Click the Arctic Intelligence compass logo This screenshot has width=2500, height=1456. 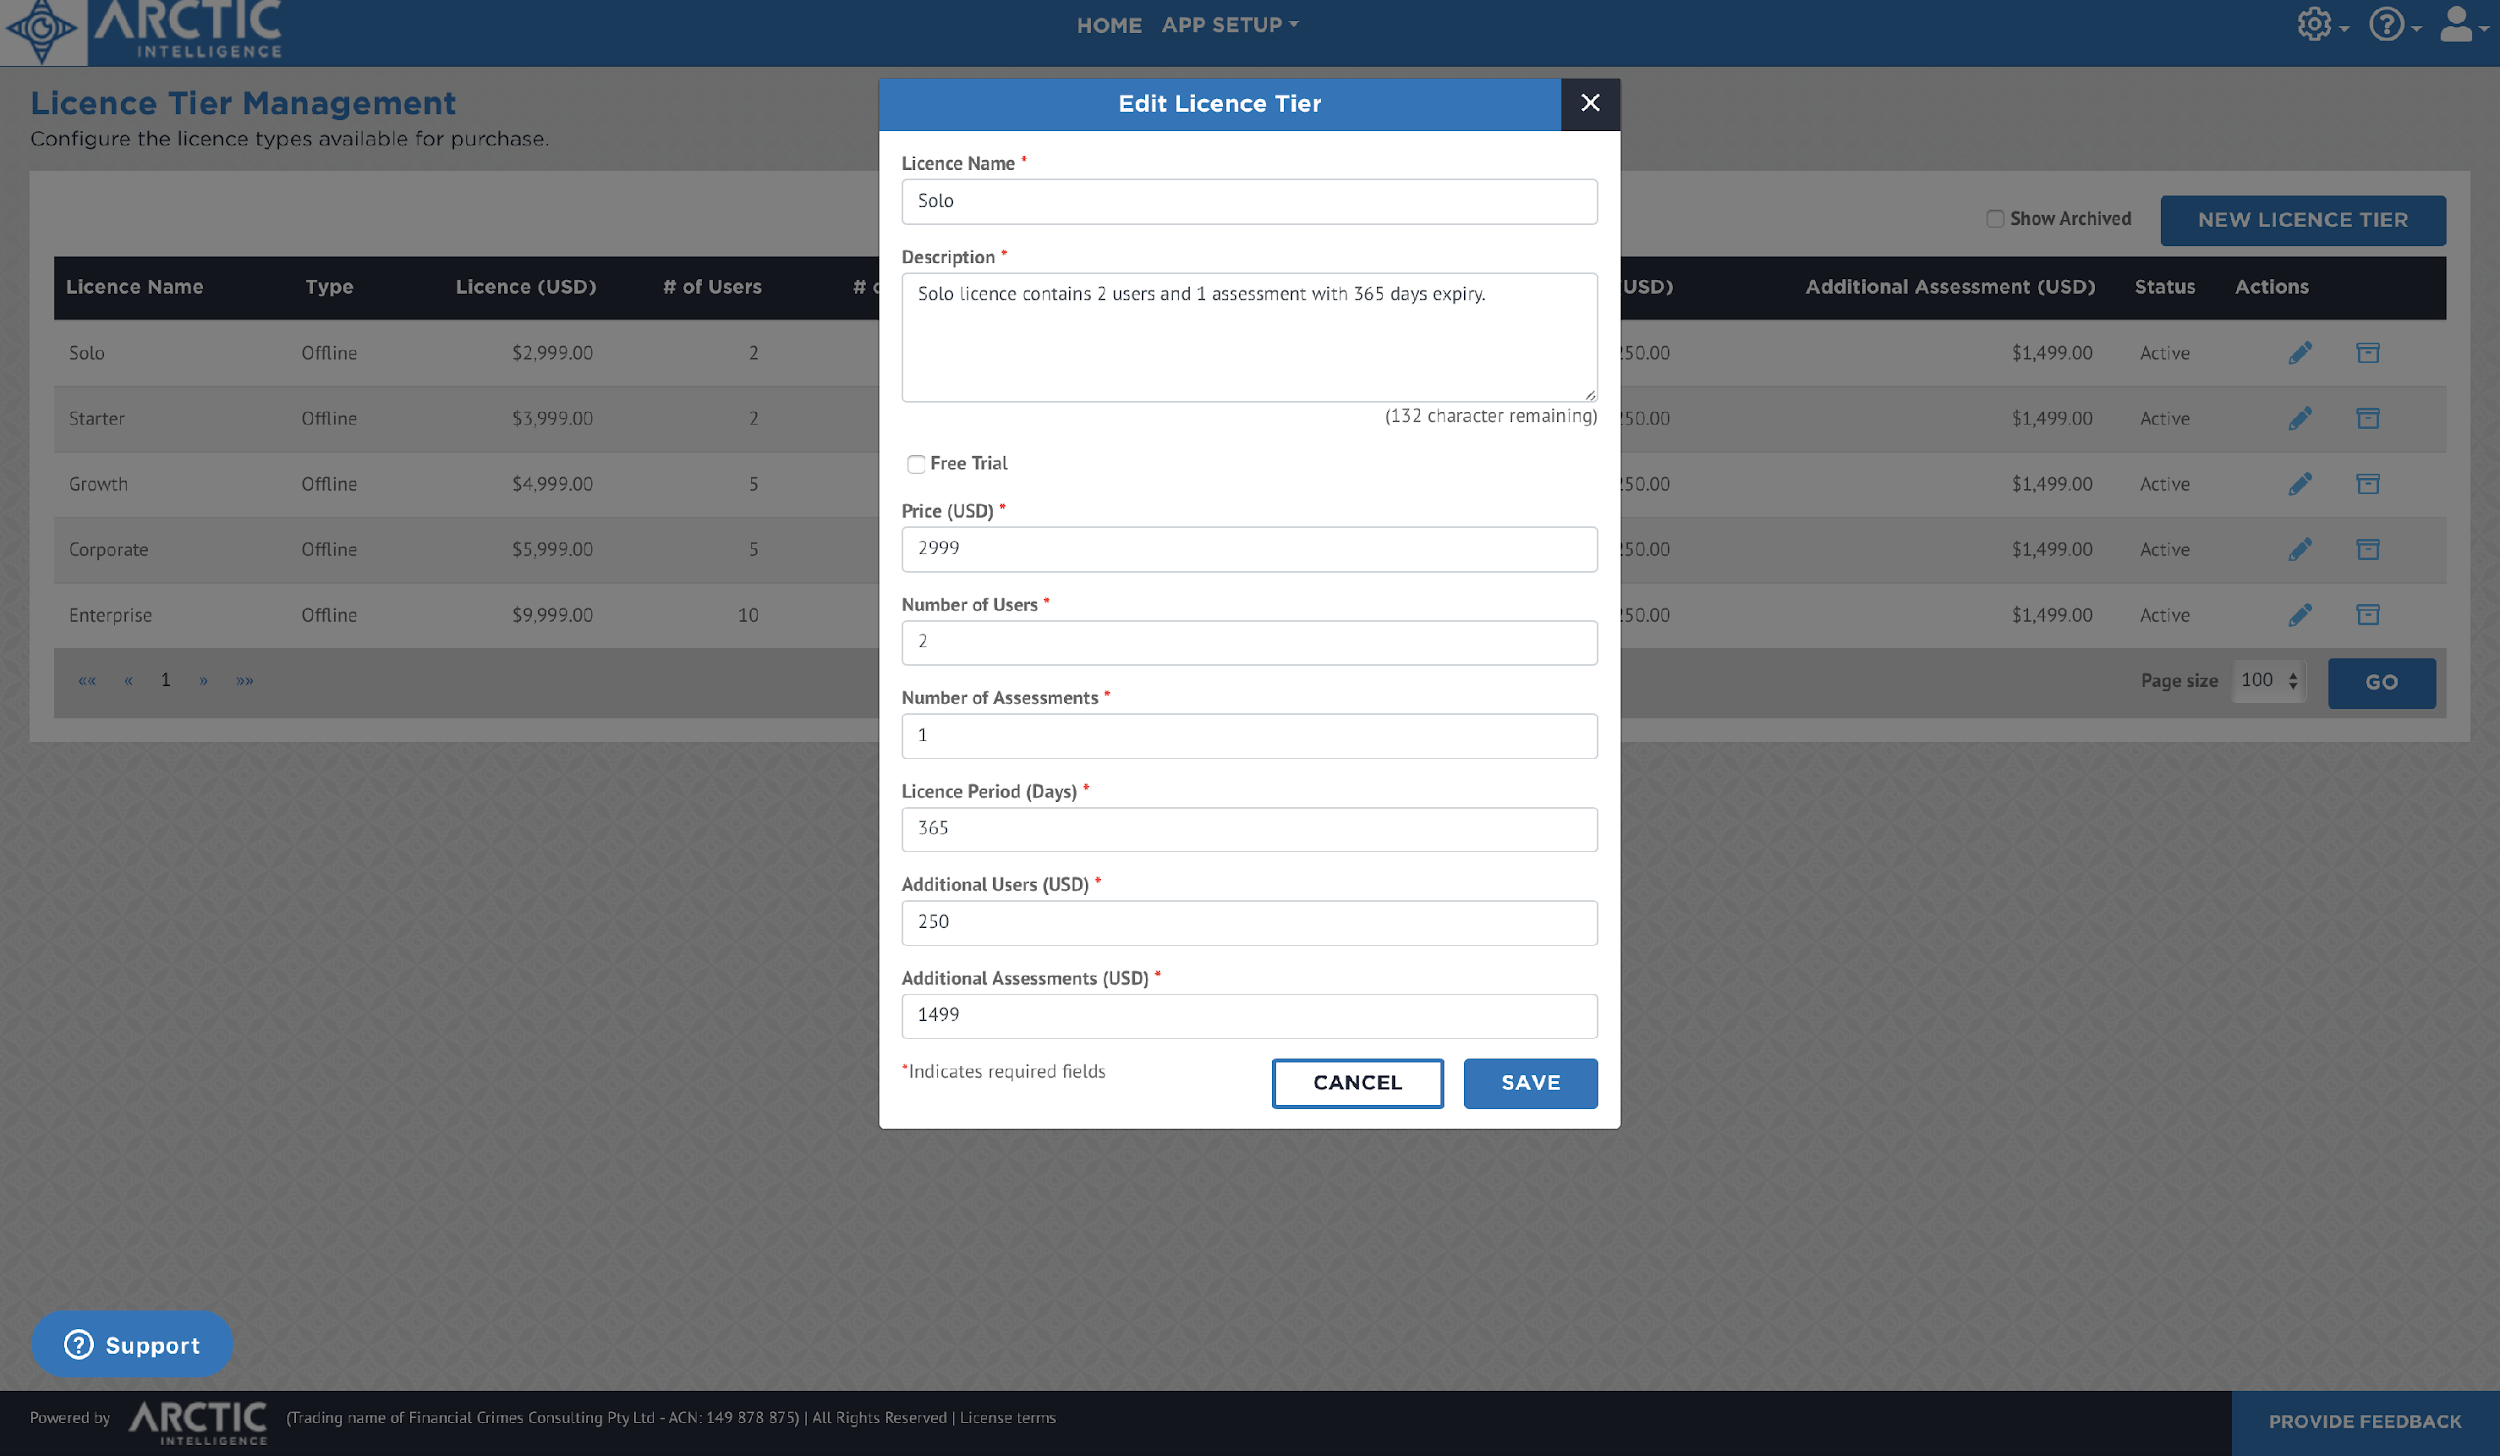click(42, 30)
